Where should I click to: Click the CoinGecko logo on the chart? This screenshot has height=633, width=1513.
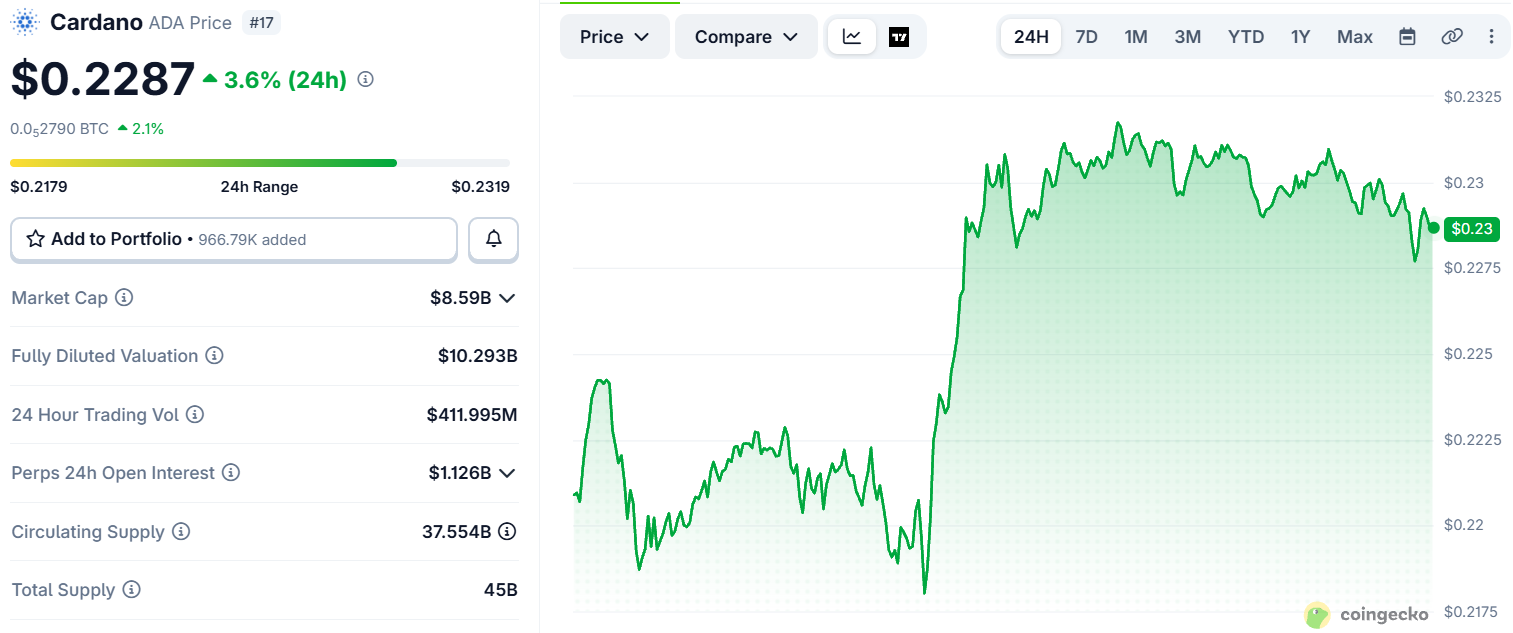coord(1367,614)
